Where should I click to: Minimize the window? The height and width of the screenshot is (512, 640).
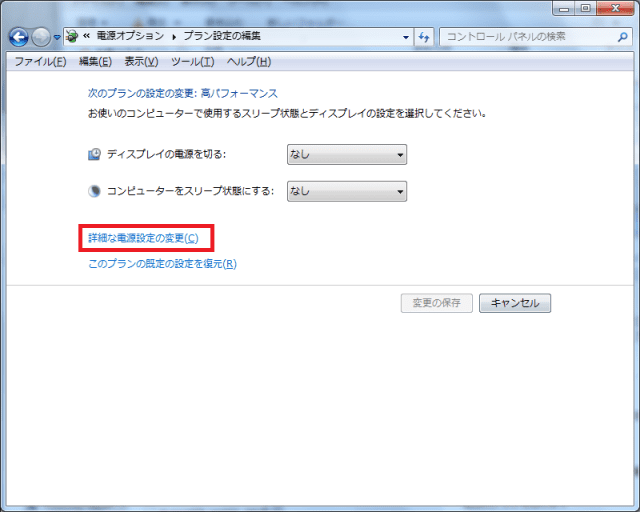pos(564,8)
